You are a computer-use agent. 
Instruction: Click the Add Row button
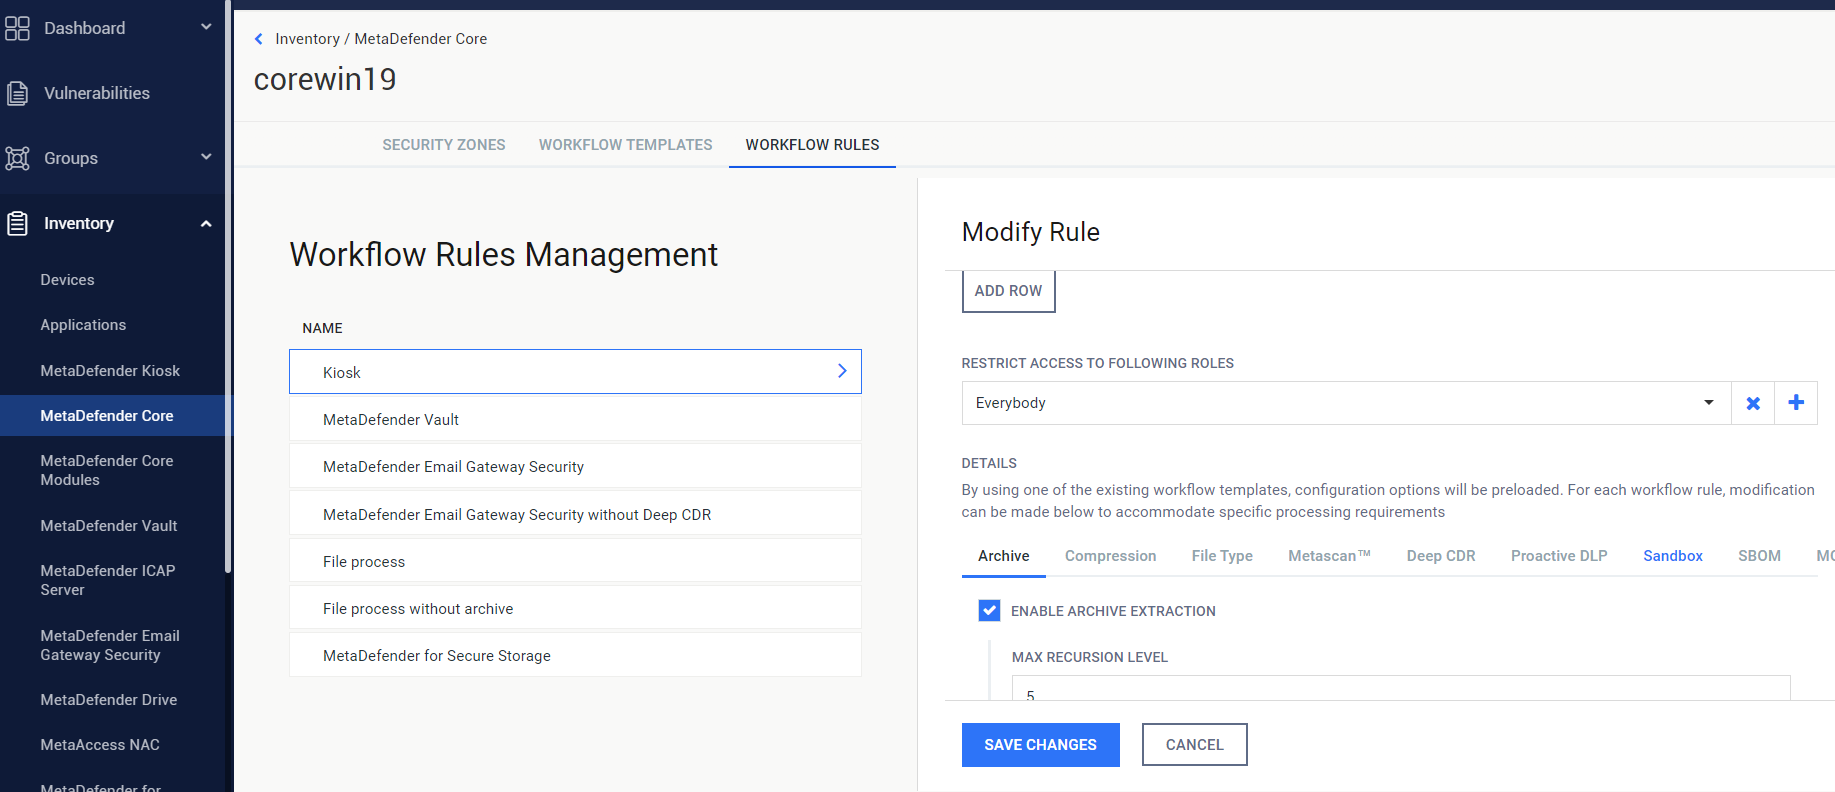[x=1008, y=291]
